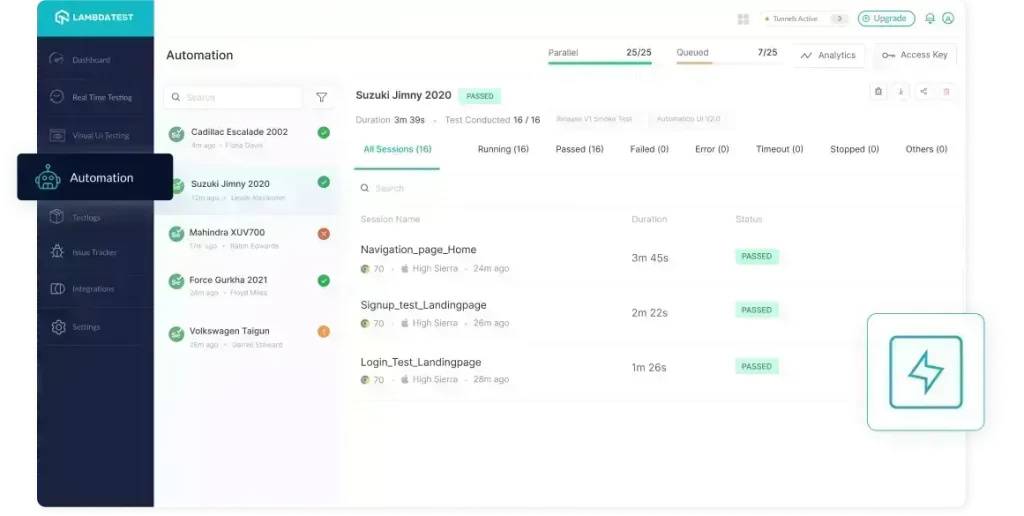Image resolution: width=1024 pixels, height=516 pixels.
Task: Switch to Running (16) tab
Action: (503, 150)
